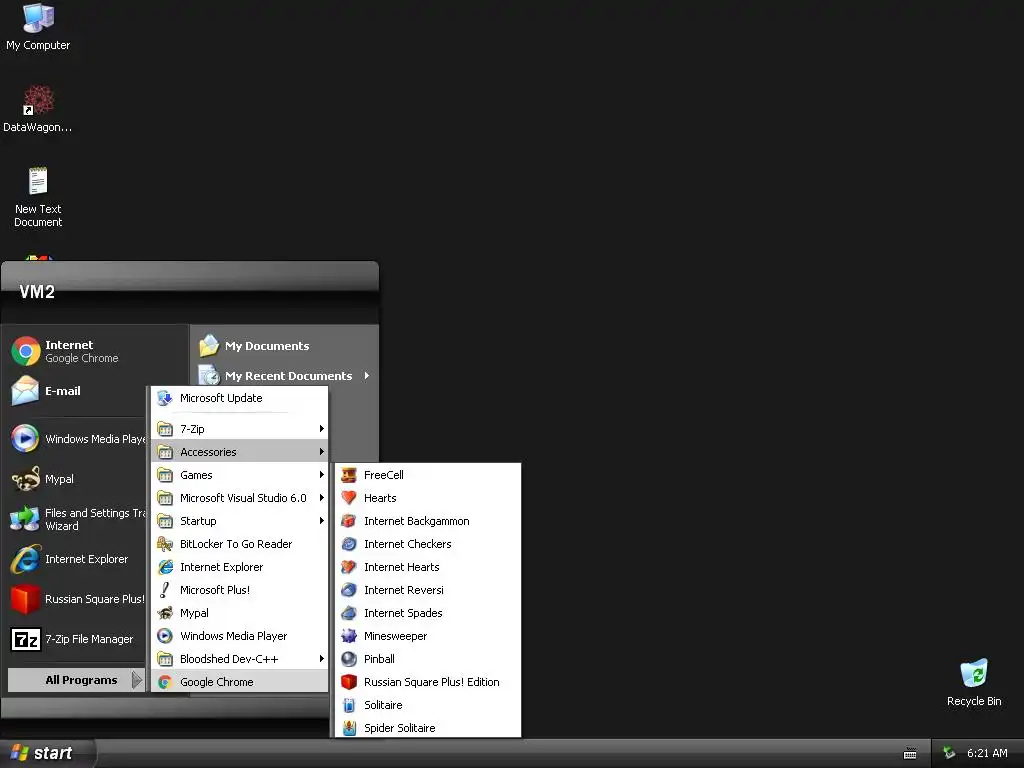
Task: Select New Text Document on desktop
Action: pos(38,197)
